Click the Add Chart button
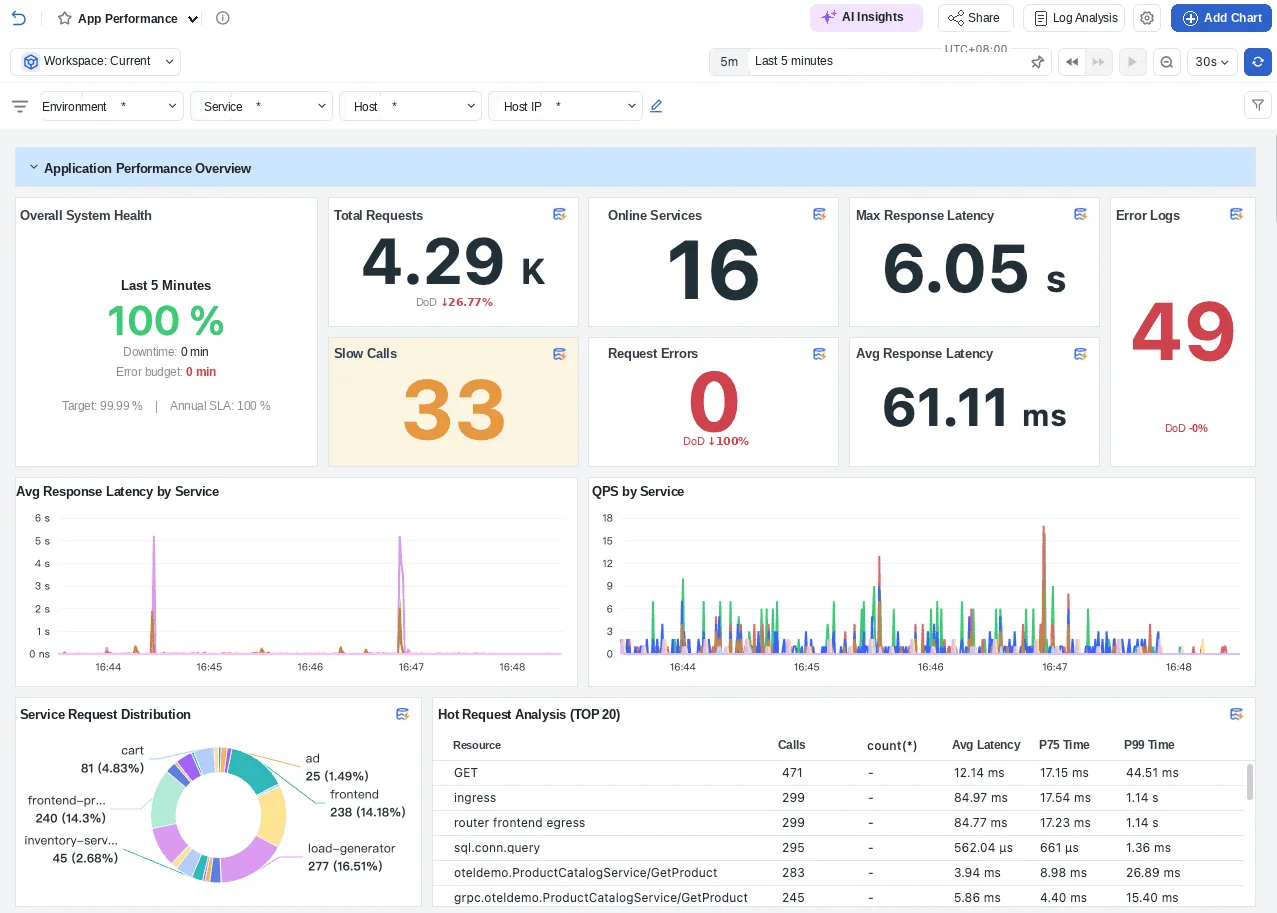 1221,18
